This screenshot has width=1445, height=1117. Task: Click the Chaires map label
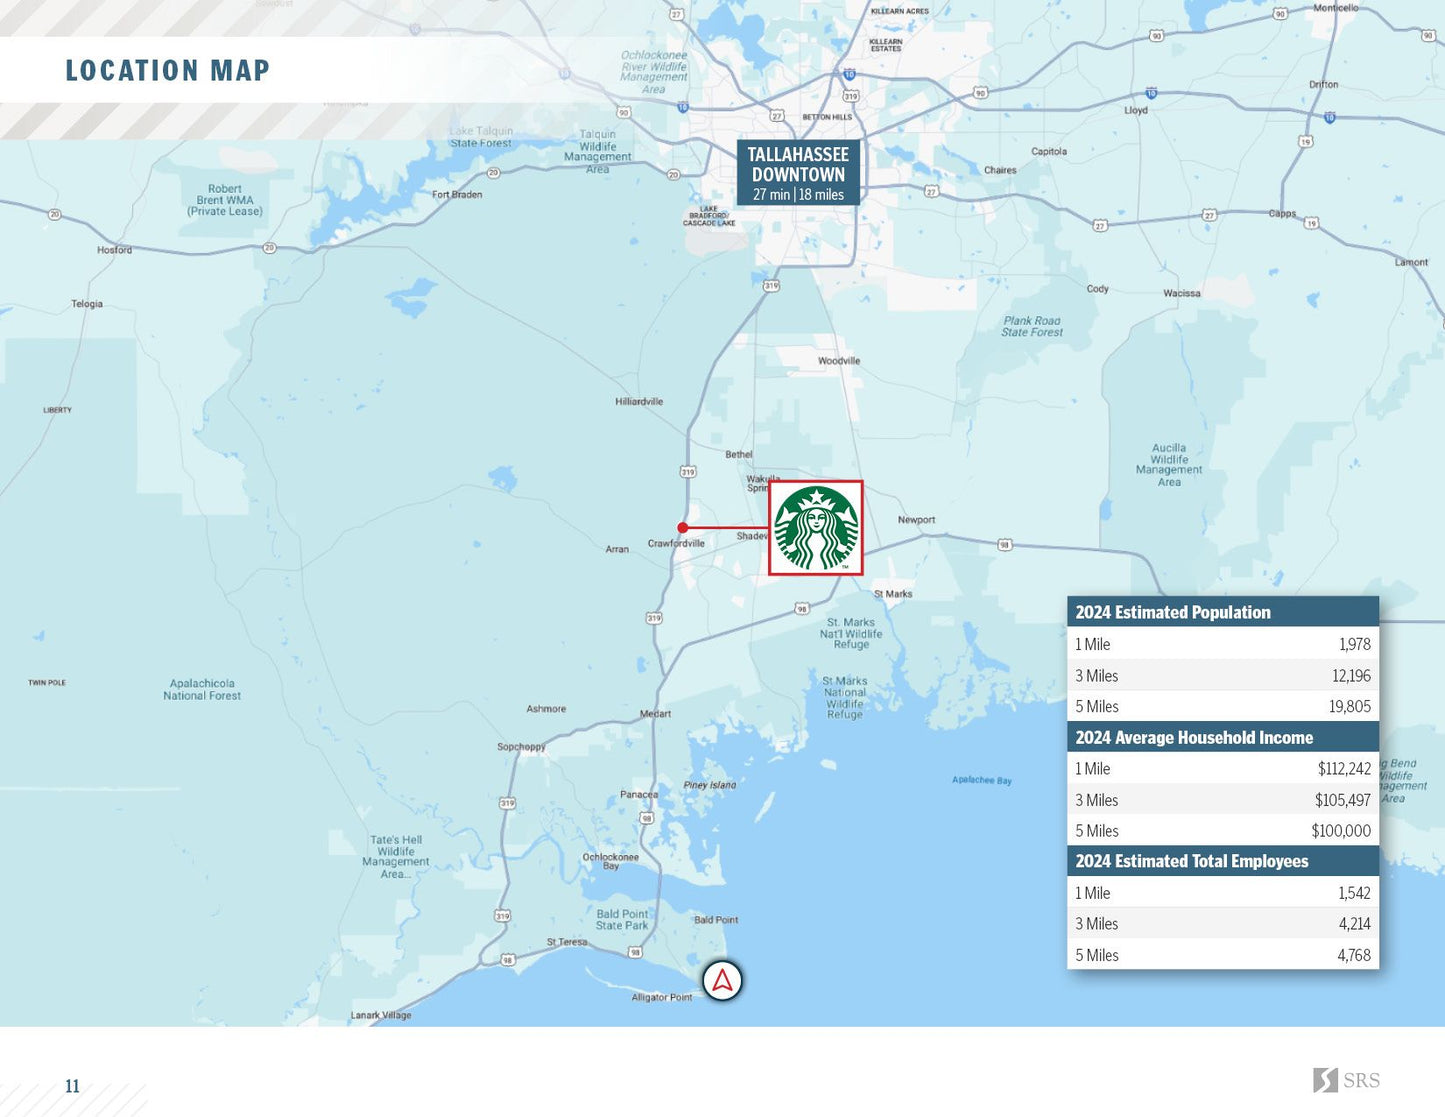click(x=1000, y=171)
